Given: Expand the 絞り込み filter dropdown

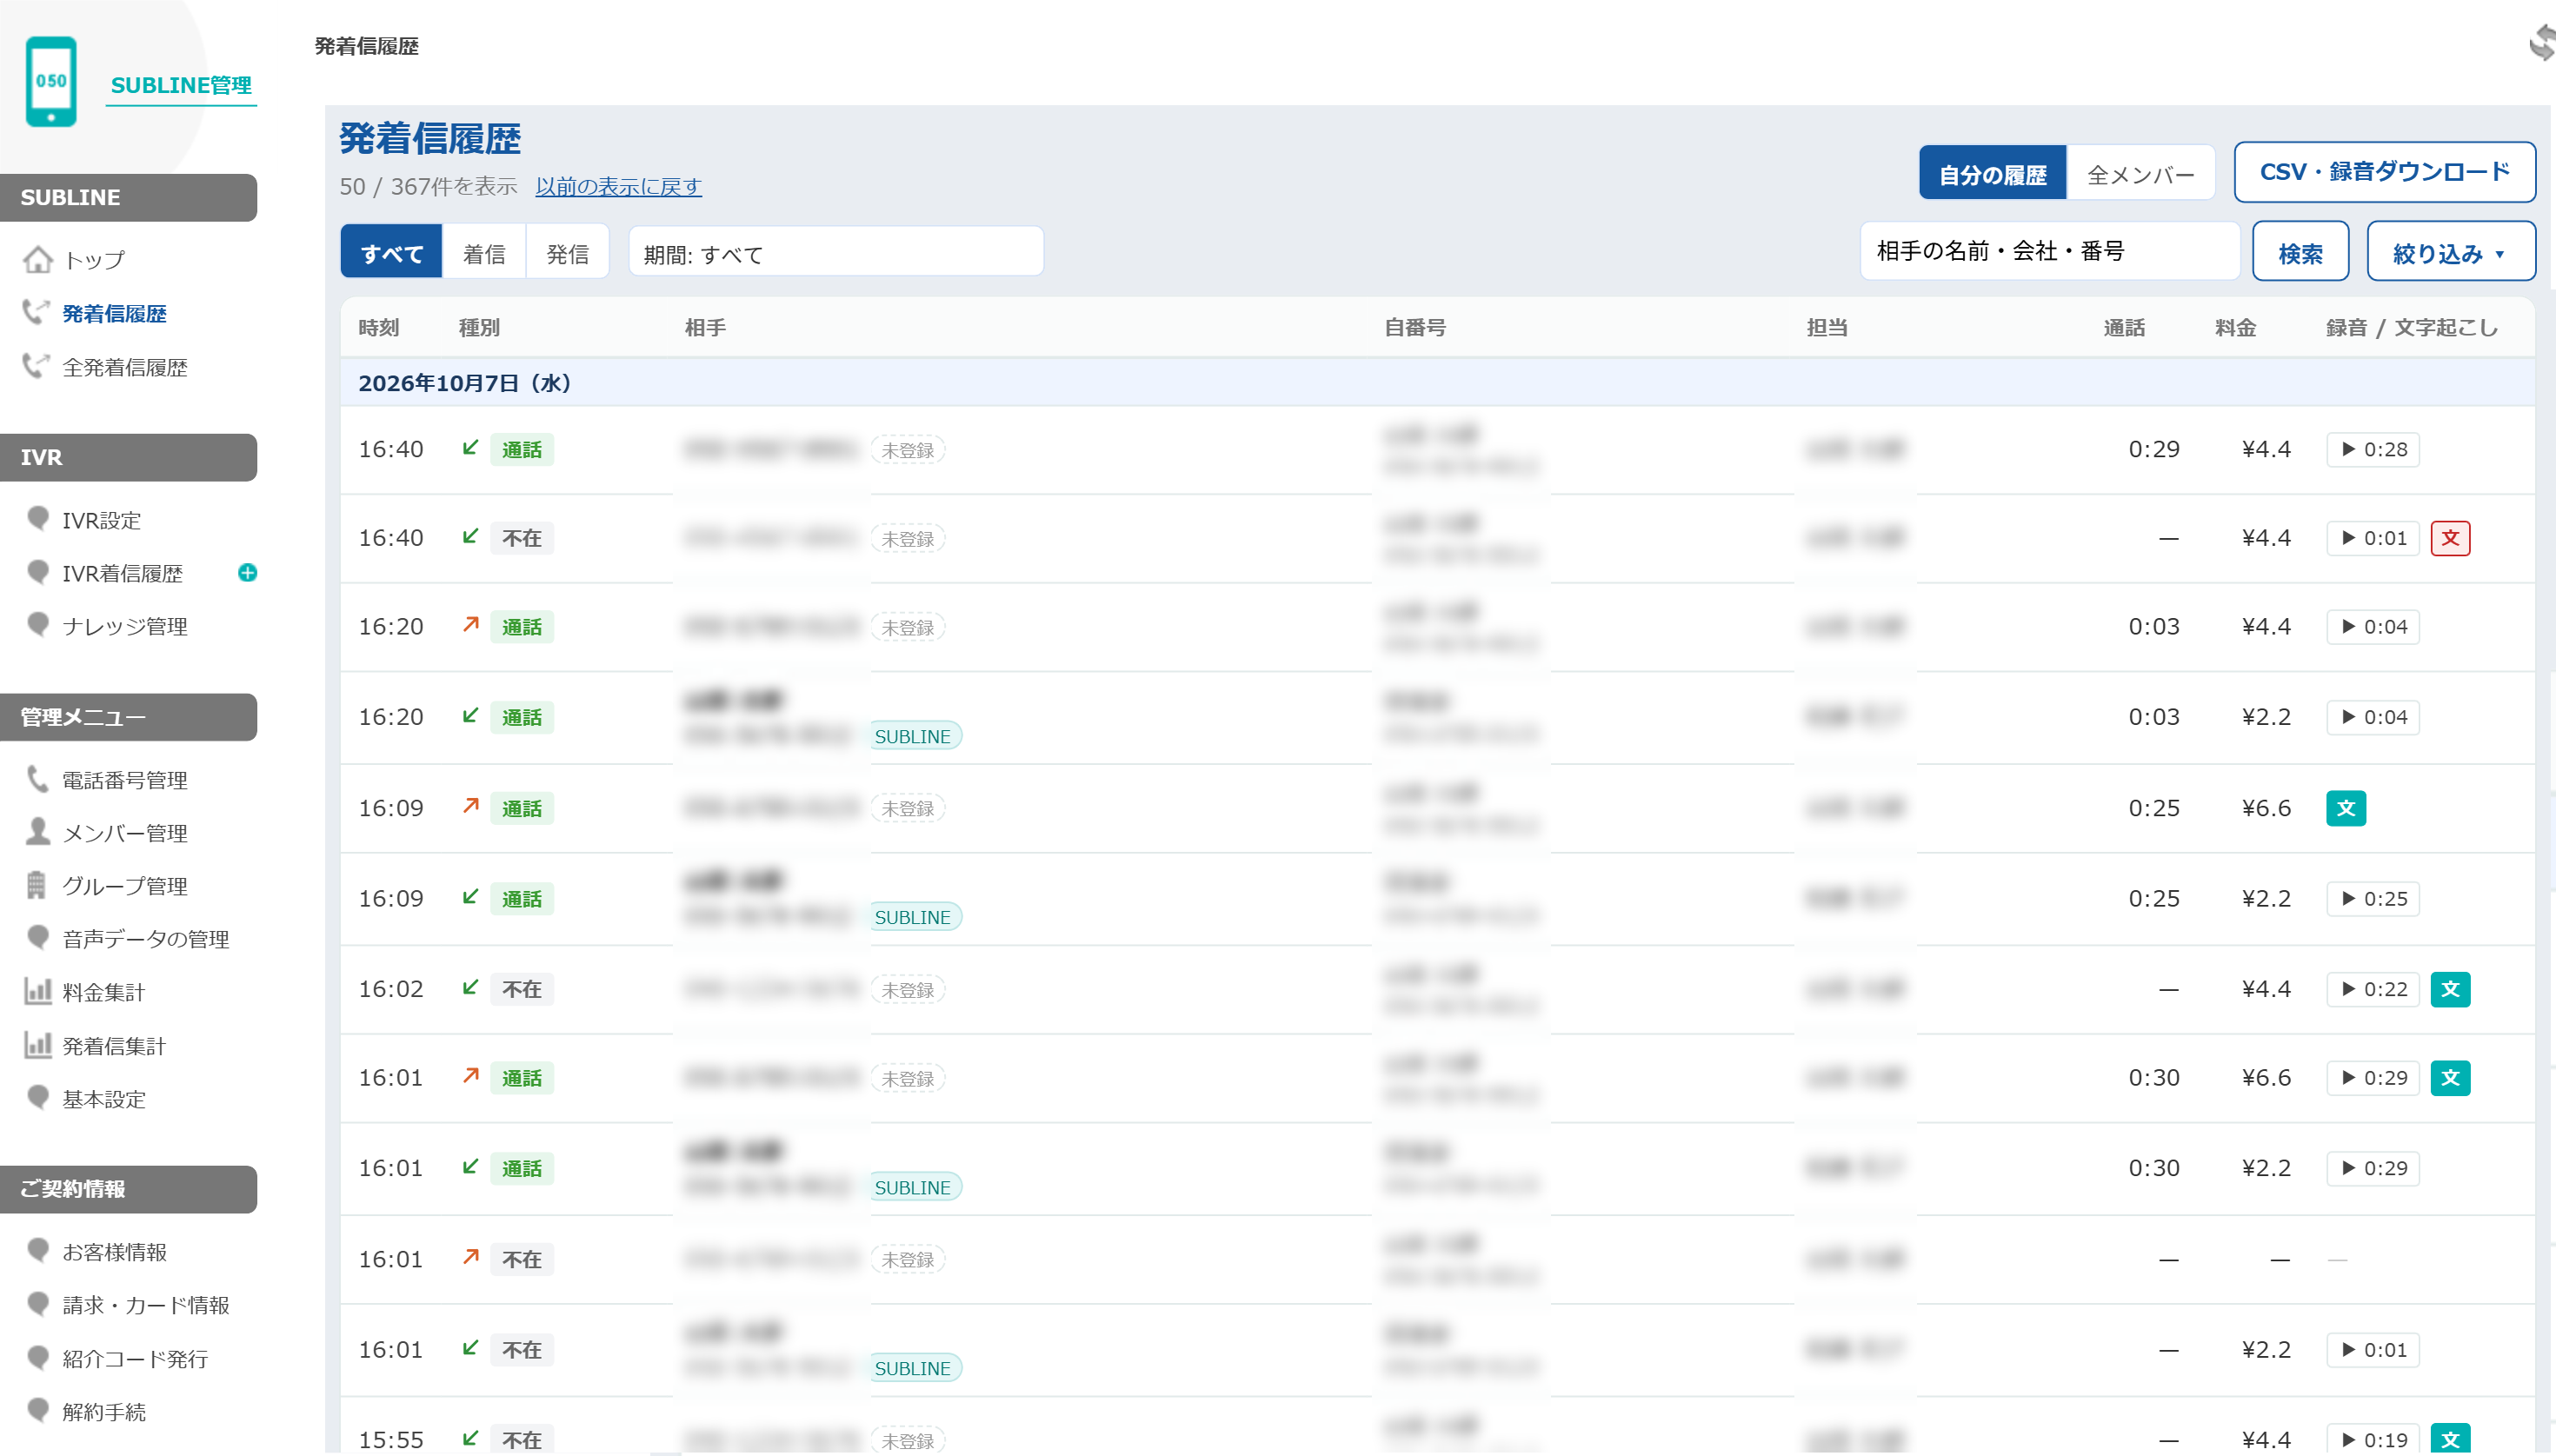Looking at the screenshot, I should coord(2451,252).
